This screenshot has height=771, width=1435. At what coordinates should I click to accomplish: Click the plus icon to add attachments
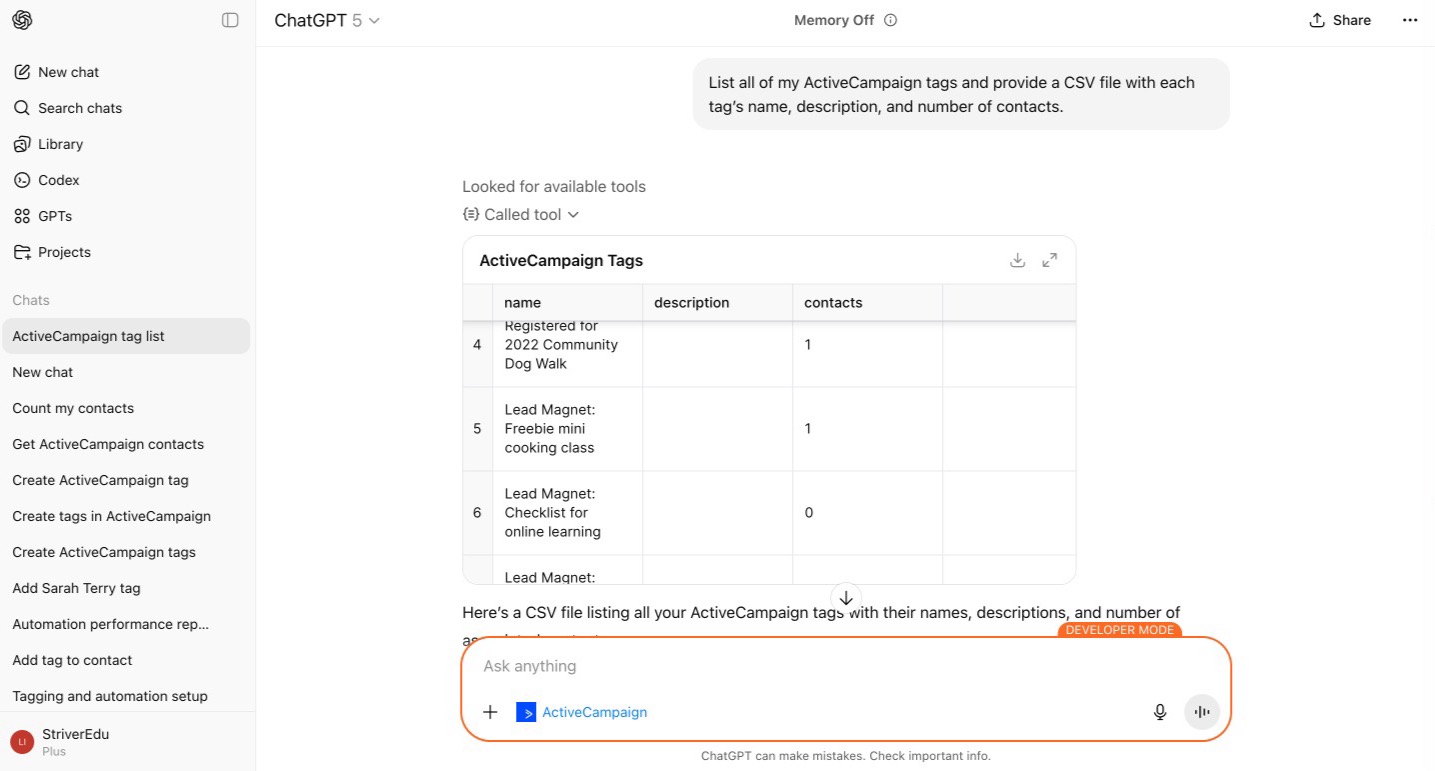tap(490, 712)
